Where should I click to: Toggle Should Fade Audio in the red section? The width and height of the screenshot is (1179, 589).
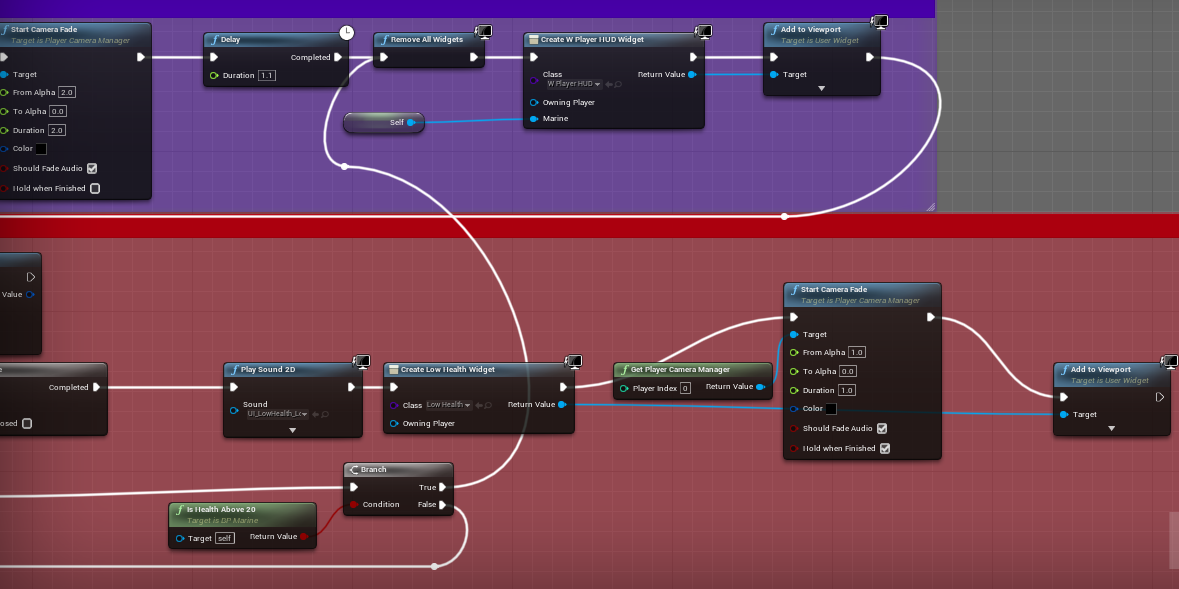882,429
